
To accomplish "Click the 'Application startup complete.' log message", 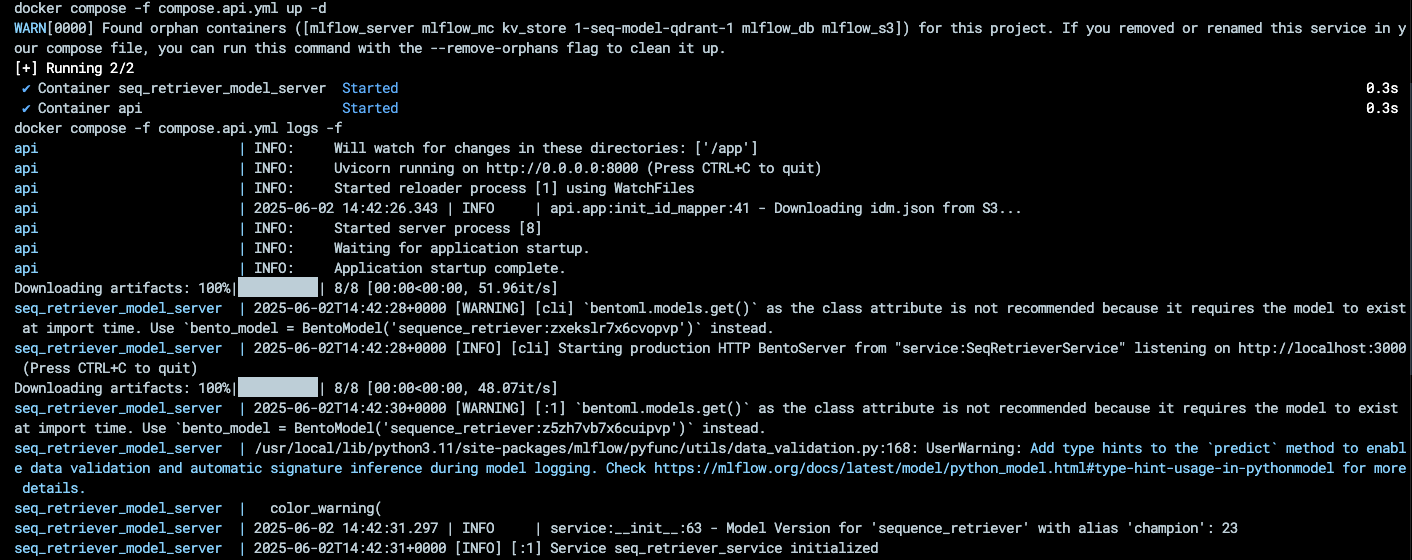I will click(450, 268).
